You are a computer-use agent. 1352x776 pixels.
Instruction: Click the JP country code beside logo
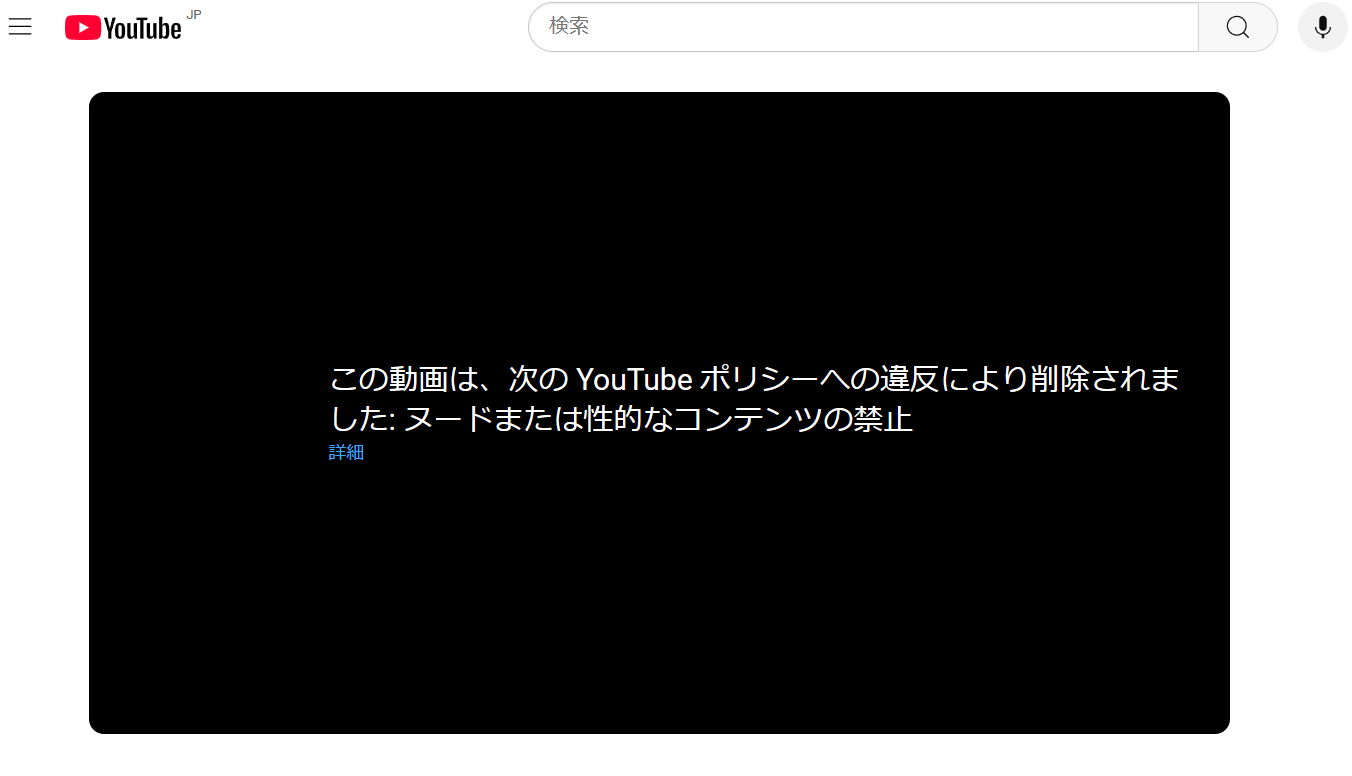[x=193, y=14]
